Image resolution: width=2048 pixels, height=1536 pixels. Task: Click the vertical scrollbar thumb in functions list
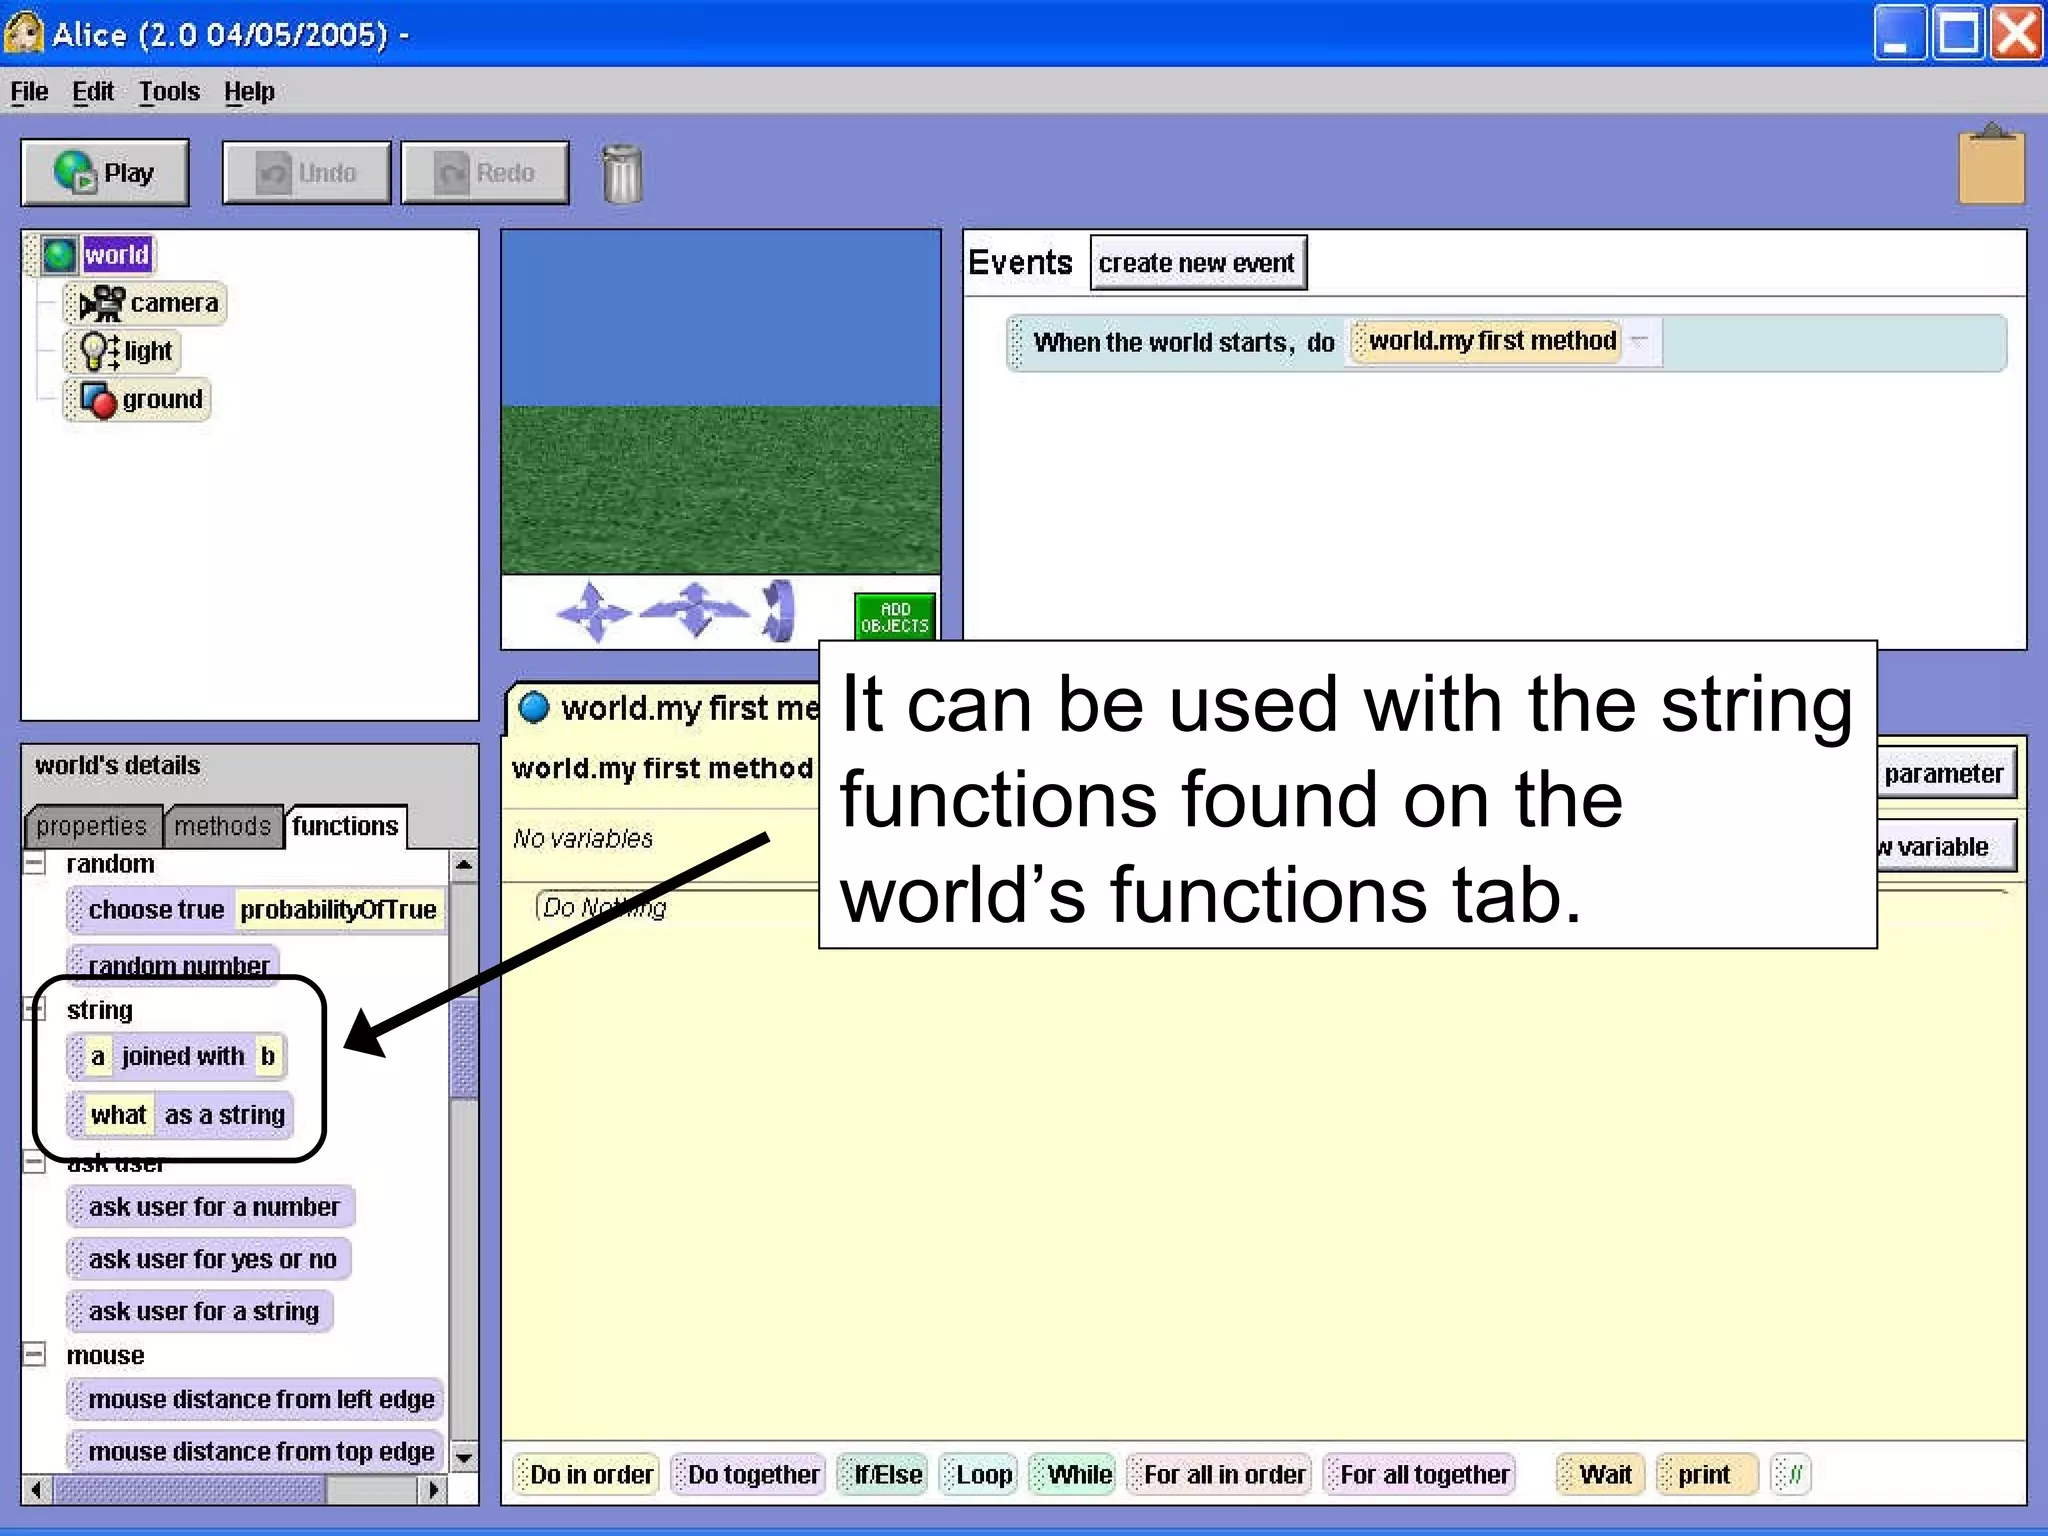464,1048
